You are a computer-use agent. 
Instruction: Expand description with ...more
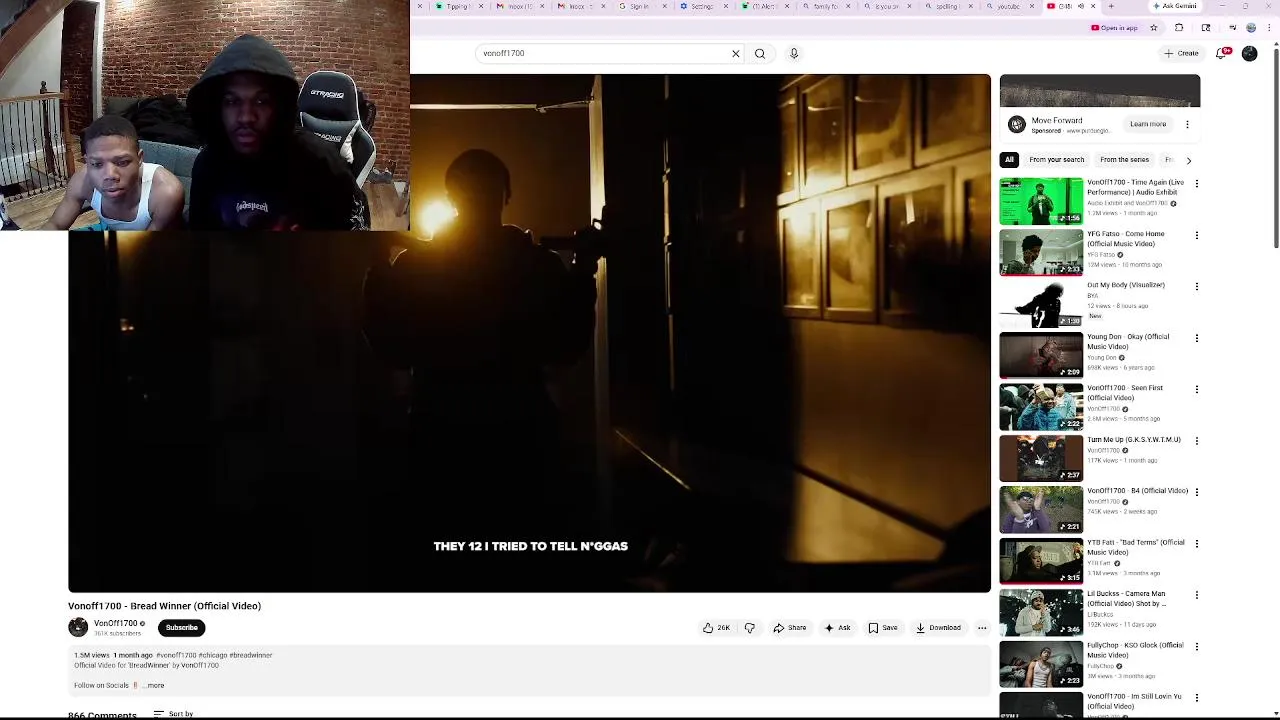[154, 685]
